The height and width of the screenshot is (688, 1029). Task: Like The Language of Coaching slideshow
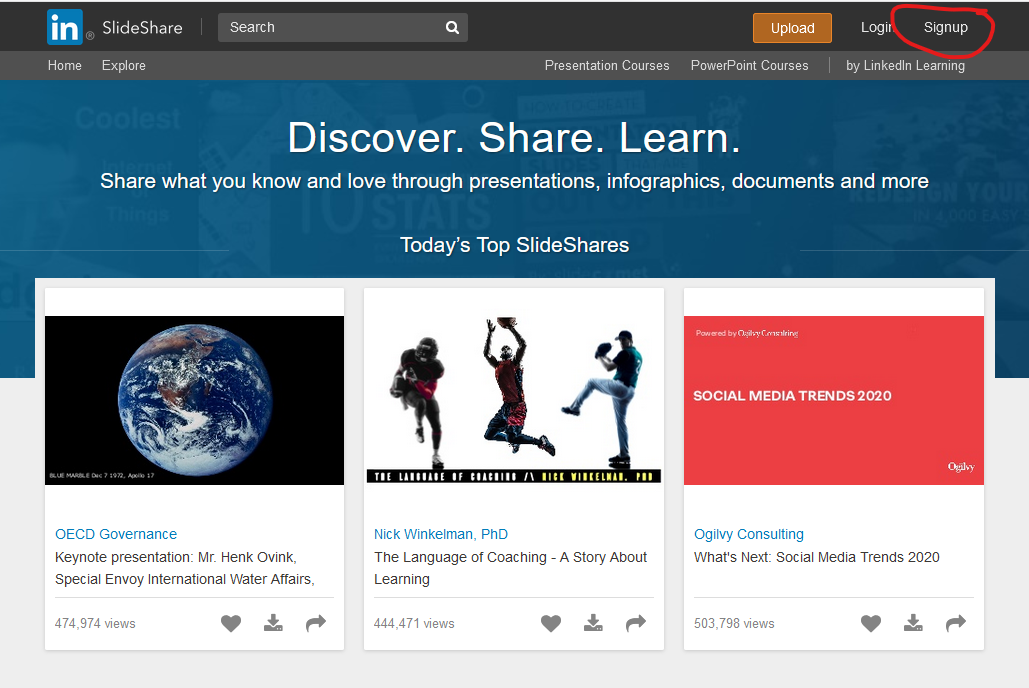(x=551, y=623)
